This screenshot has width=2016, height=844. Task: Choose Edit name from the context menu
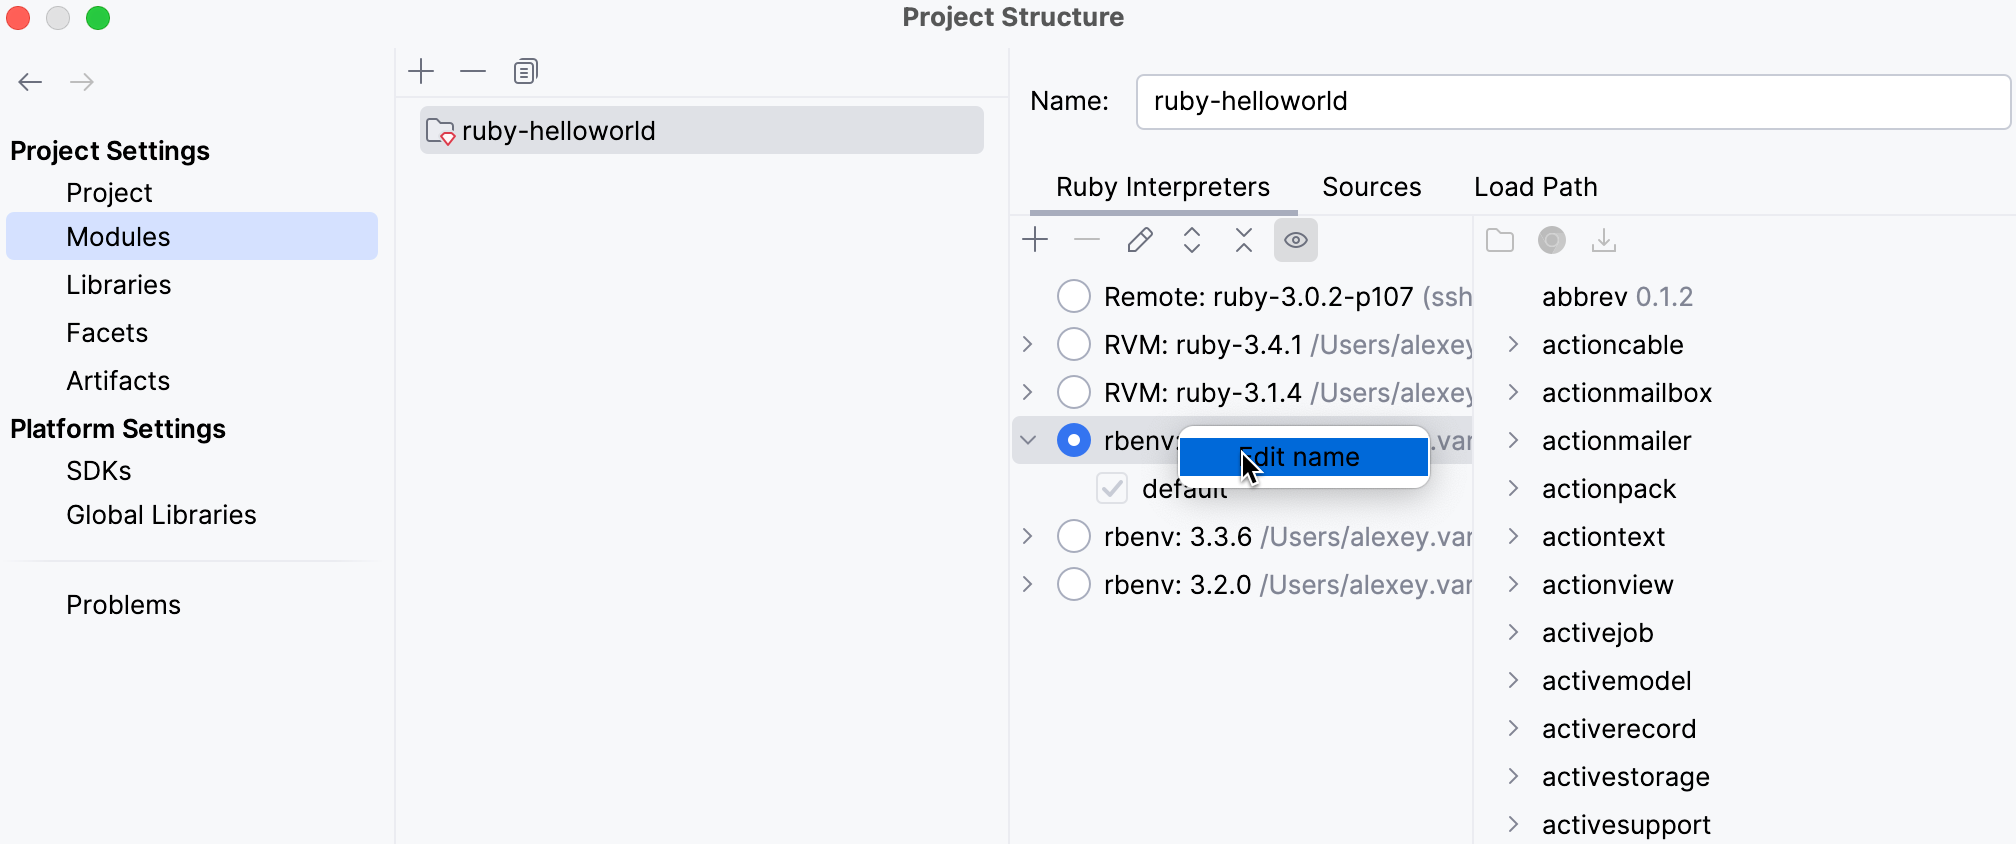[x=1303, y=457]
